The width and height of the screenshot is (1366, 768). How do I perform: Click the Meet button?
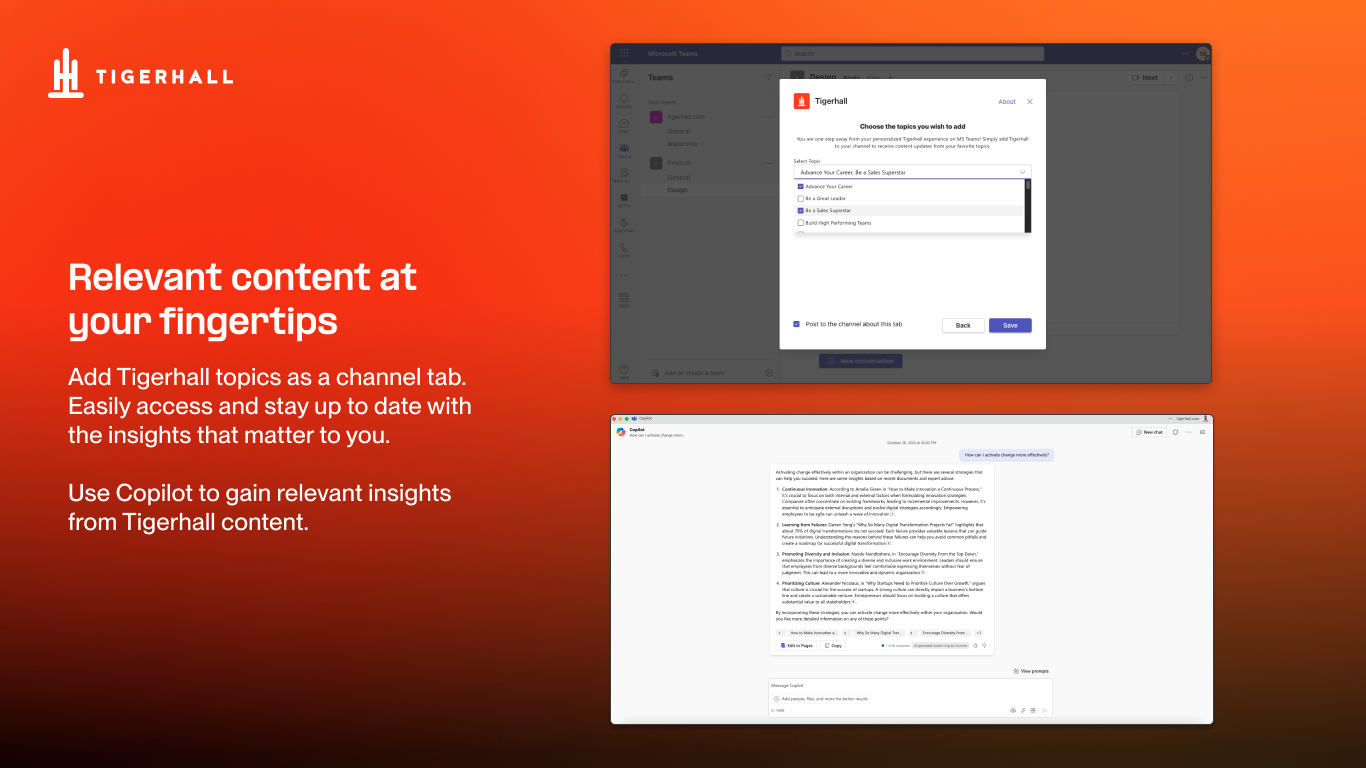pyautogui.click(x=1144, y=77)
